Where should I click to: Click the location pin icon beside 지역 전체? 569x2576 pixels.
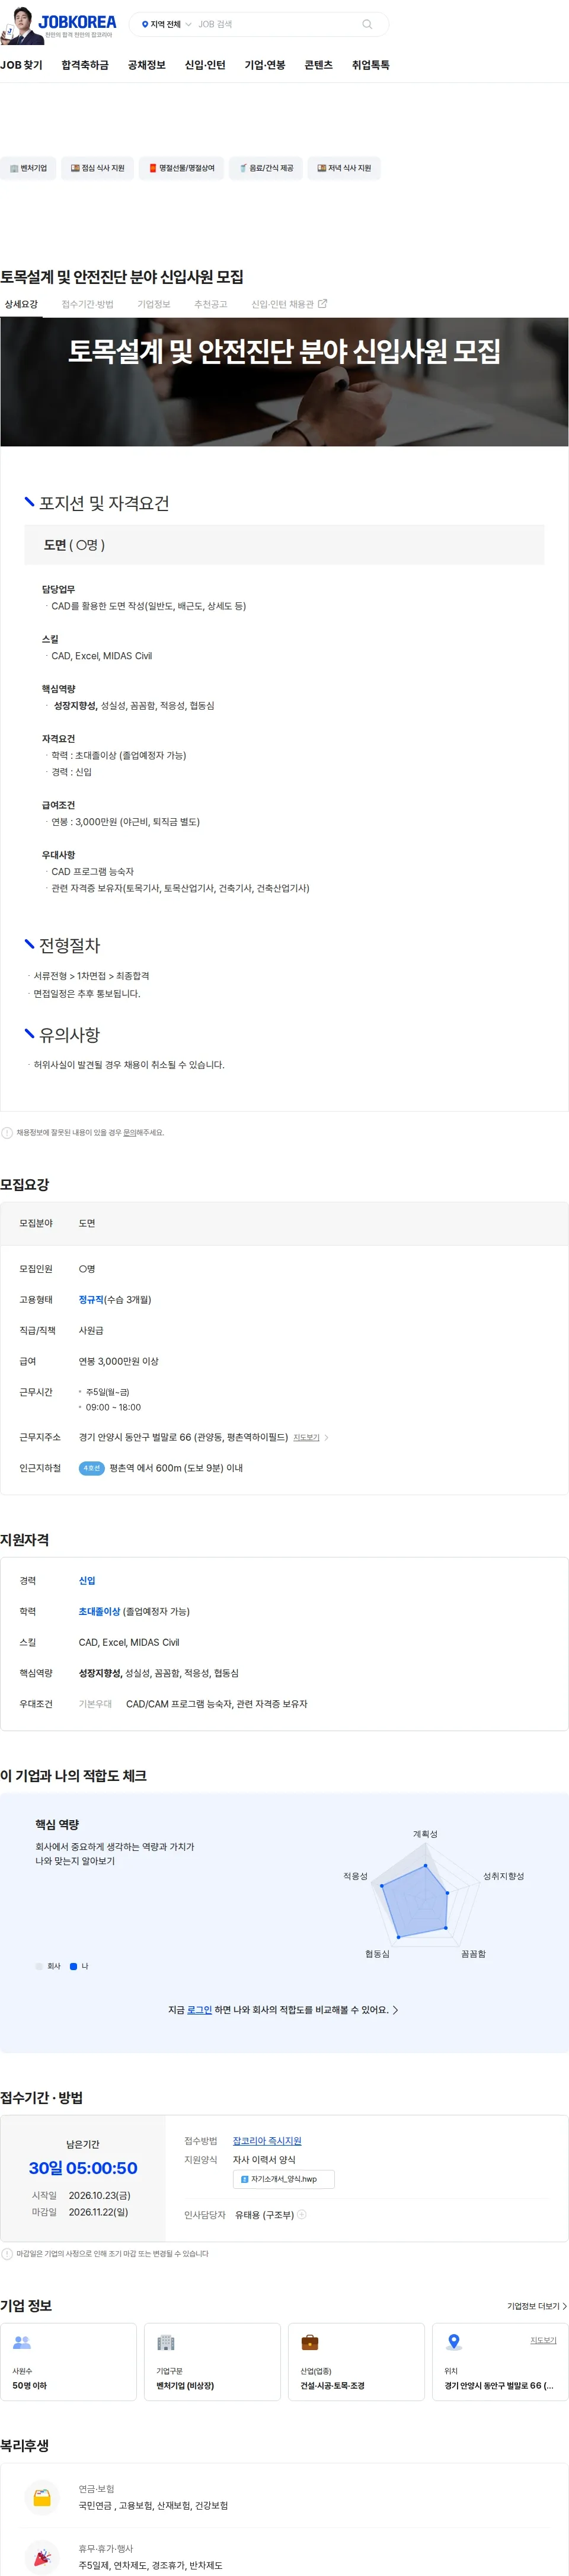pos(145,24)
